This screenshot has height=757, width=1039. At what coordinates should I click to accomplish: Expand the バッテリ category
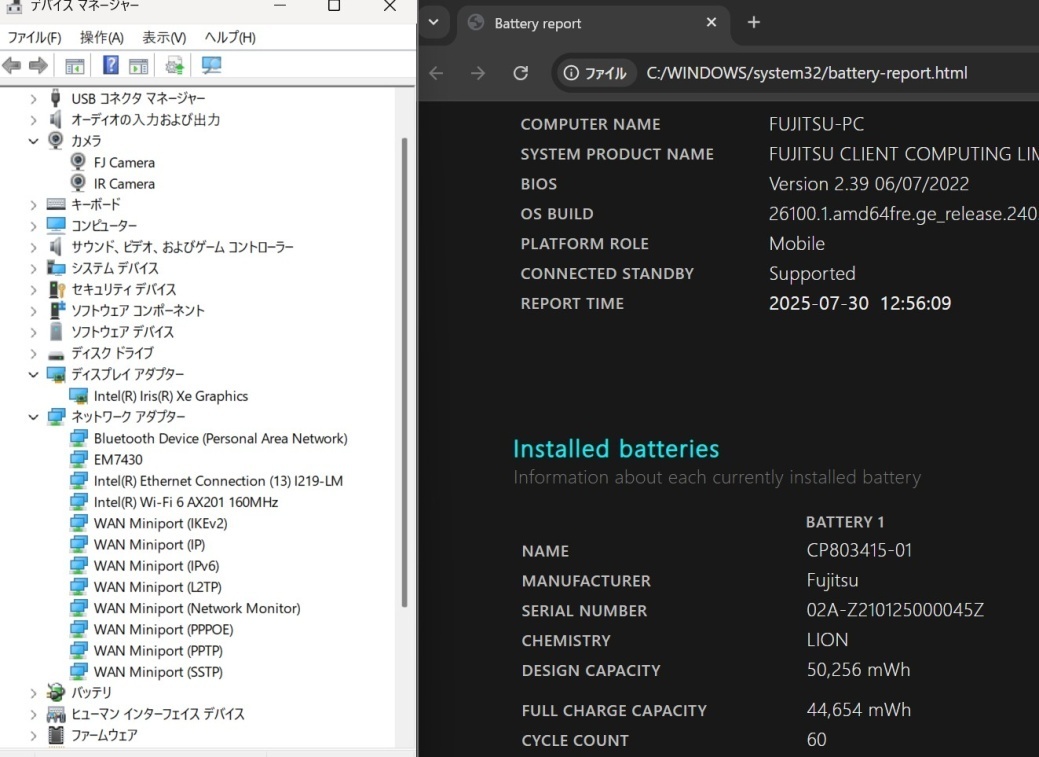(34, 693)
